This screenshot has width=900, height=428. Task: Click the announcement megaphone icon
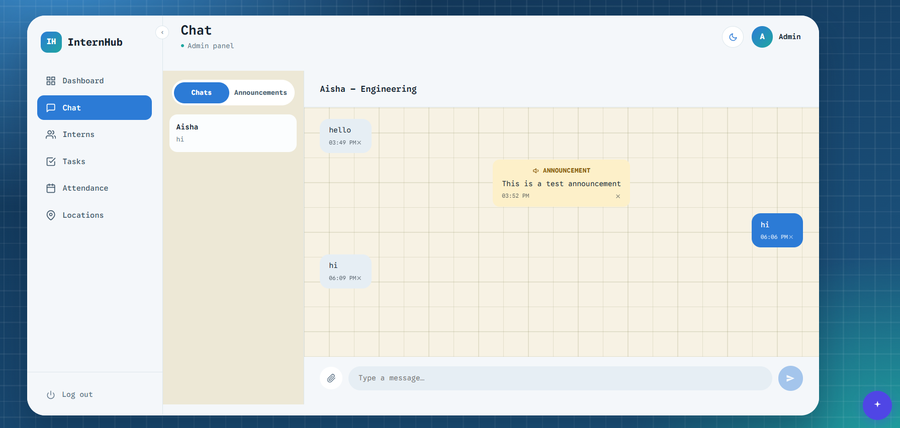pyautogui.click(x=536, y=171)
